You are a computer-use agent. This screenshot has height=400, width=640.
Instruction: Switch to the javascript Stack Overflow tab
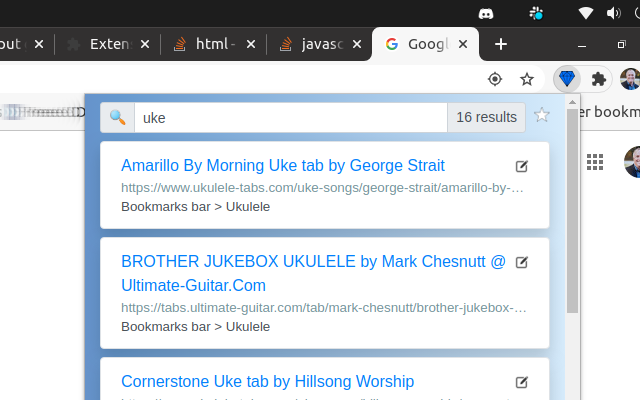pos(320,44)
